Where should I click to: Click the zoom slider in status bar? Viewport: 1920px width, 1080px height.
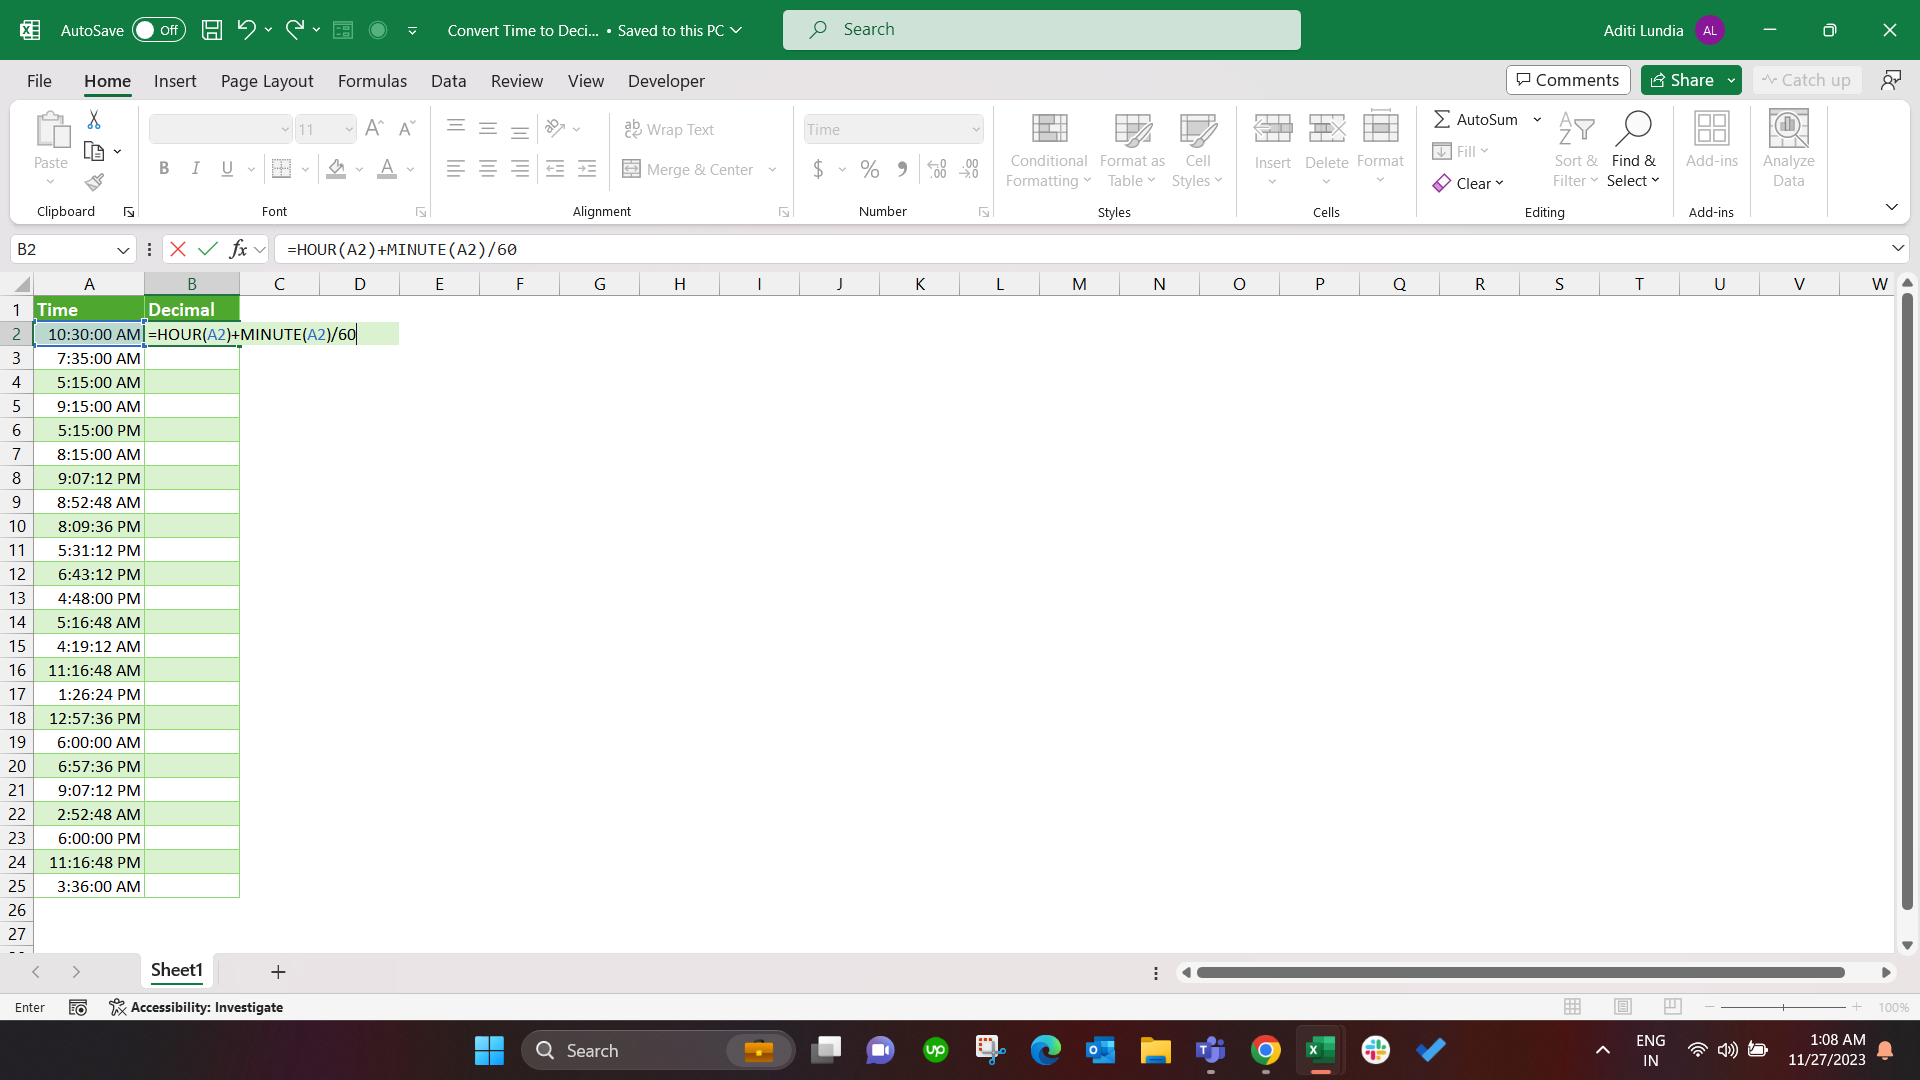(x=1783, y=1007)
